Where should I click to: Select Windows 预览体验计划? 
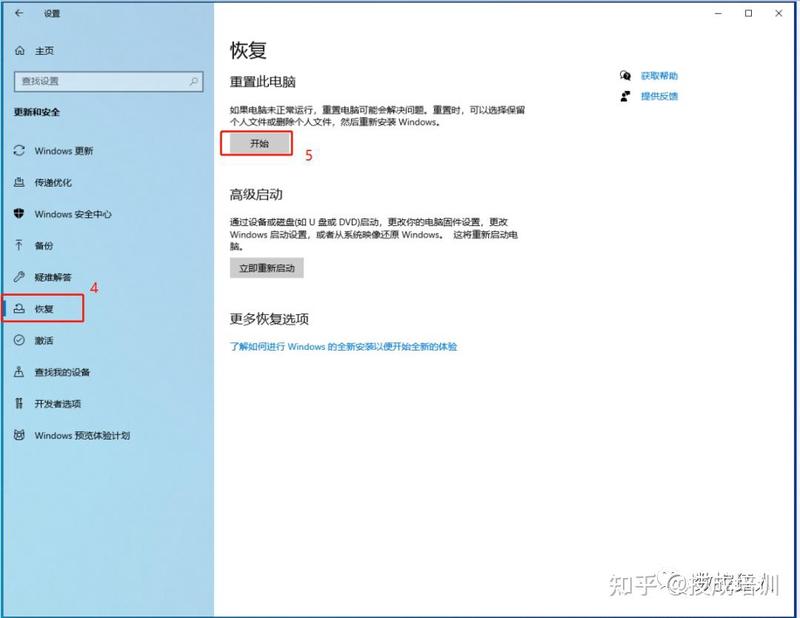pyautogui.click(x=82, y=435)
